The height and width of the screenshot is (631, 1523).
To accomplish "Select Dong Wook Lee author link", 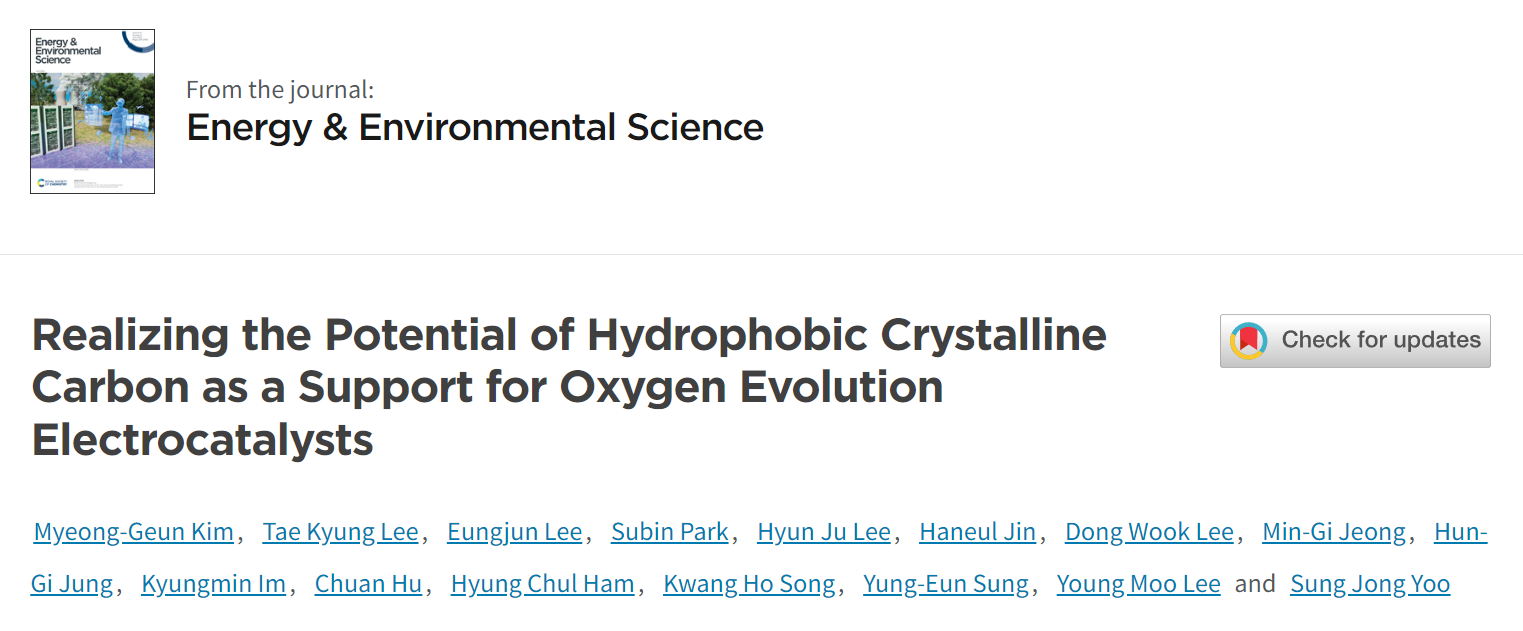I will tap(1149, 532).
